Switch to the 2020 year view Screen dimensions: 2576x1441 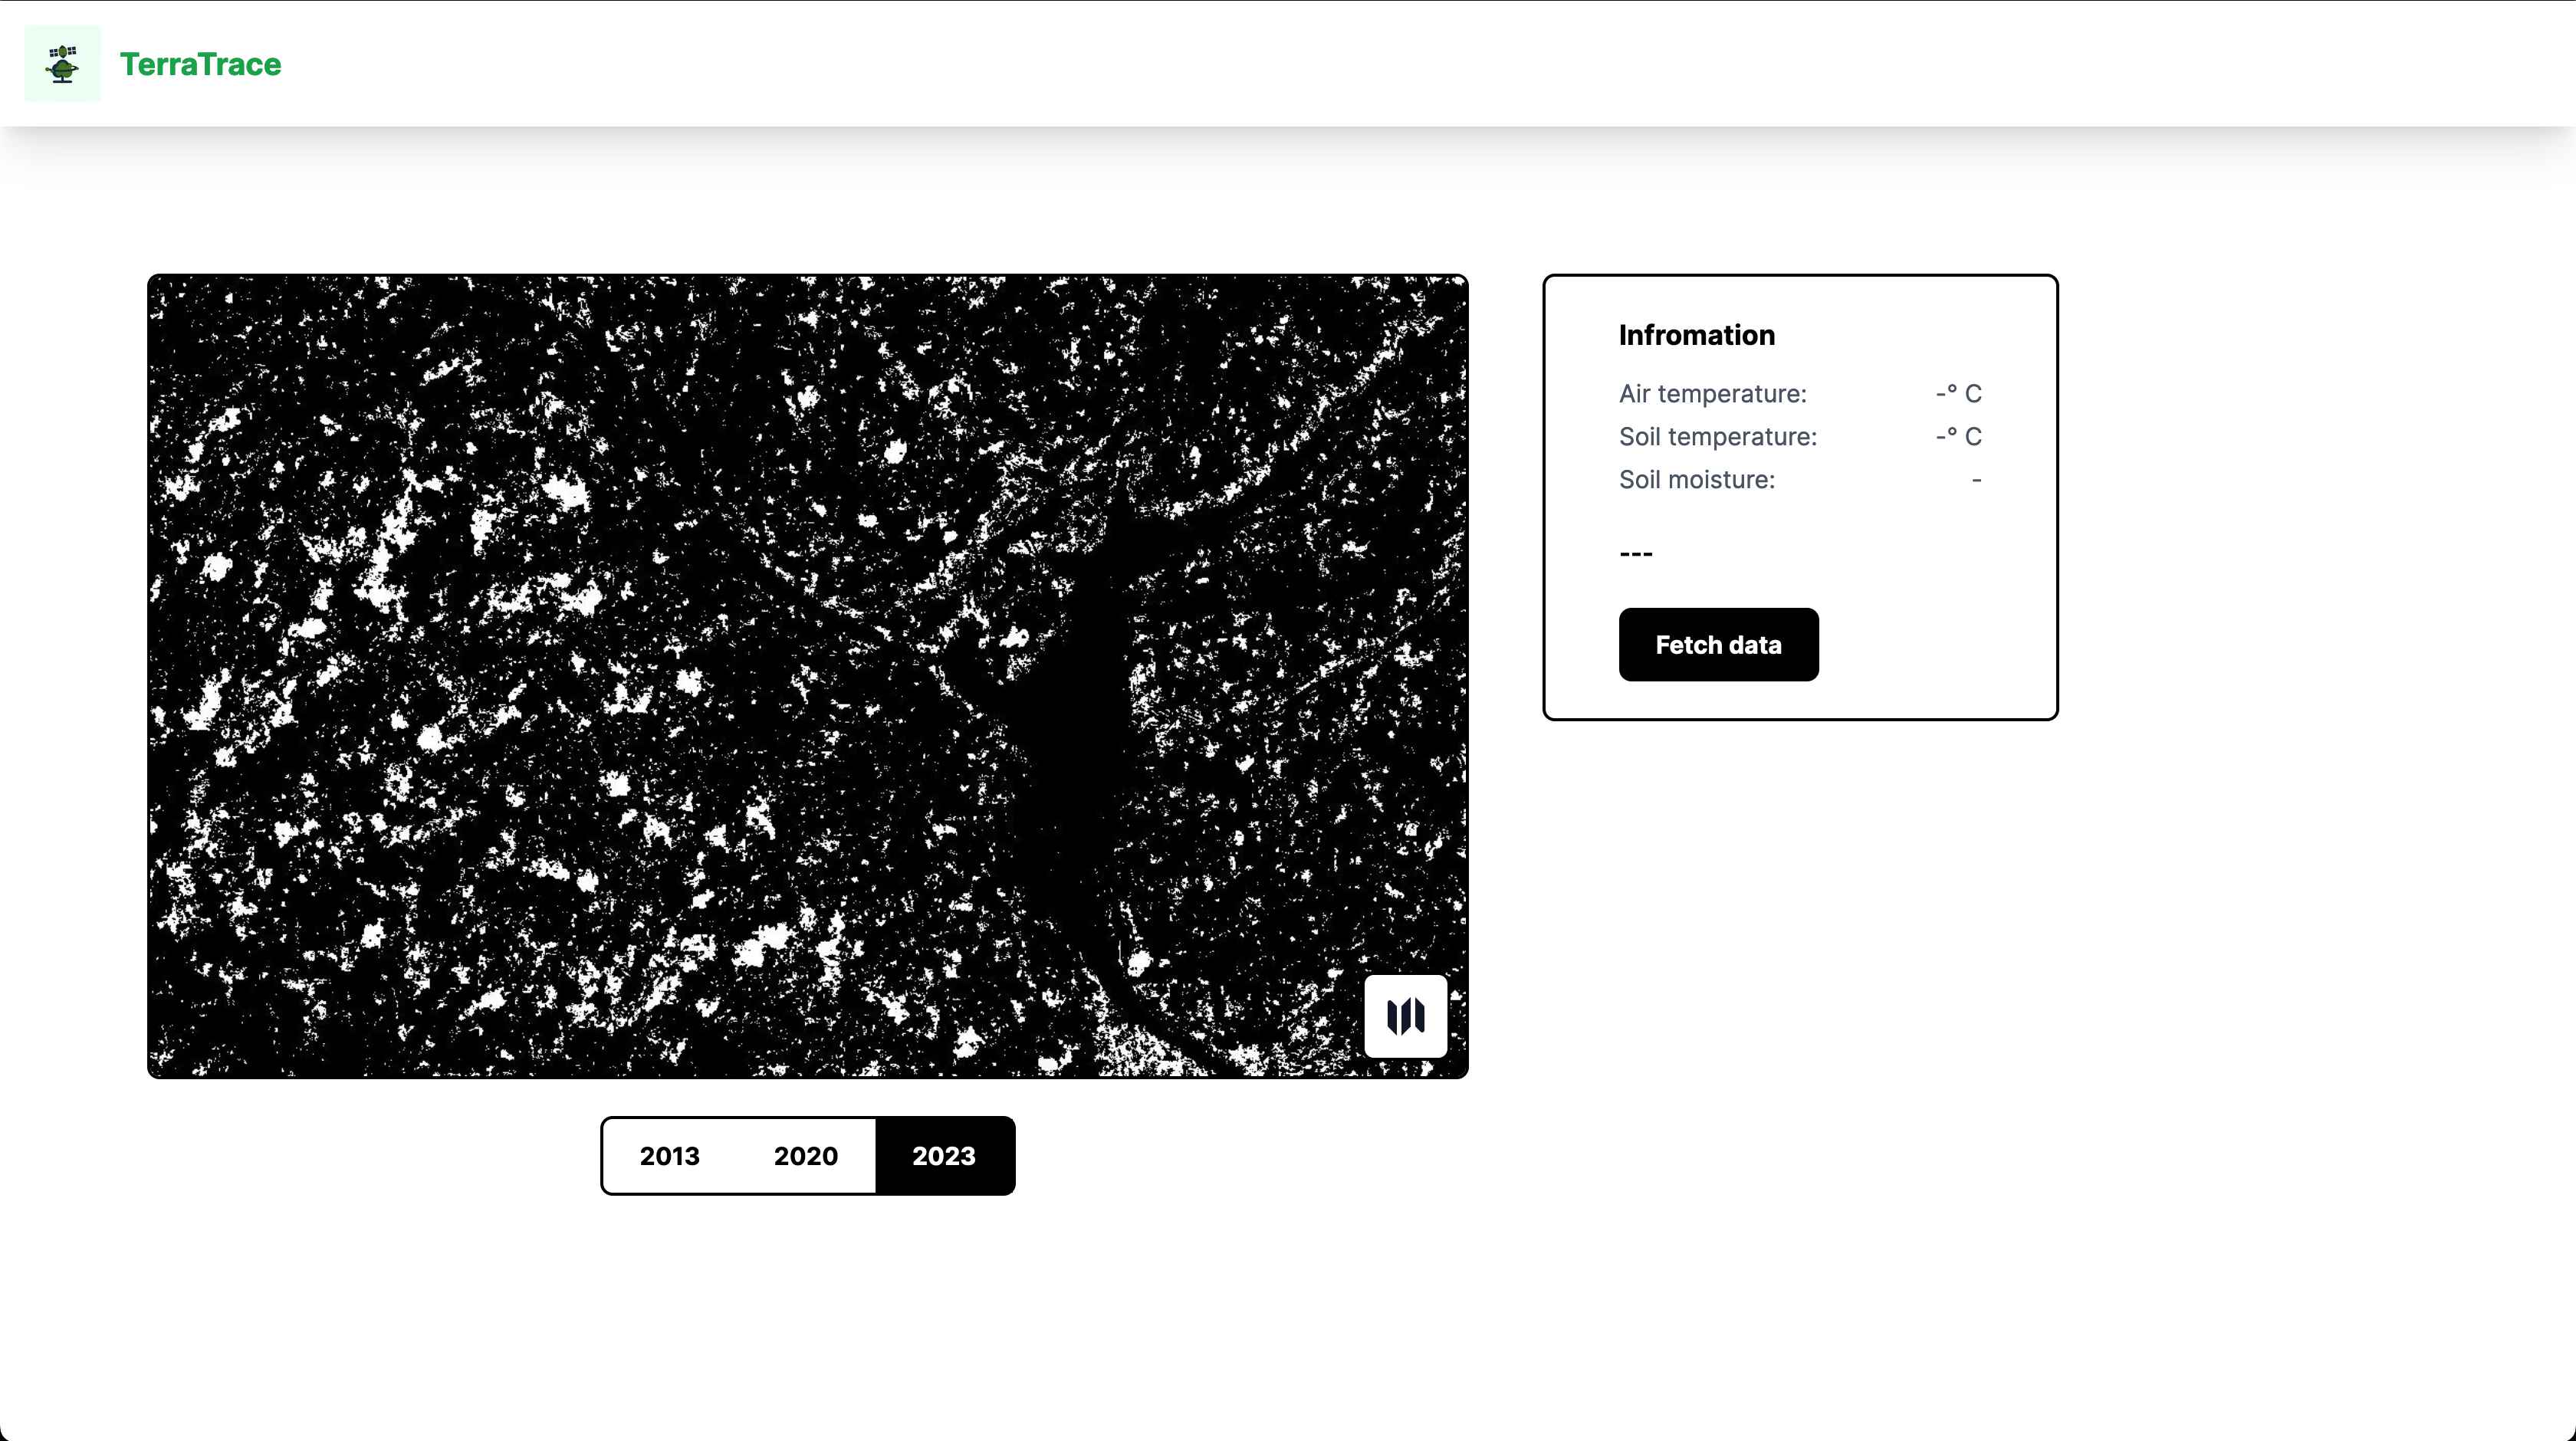805,1156
